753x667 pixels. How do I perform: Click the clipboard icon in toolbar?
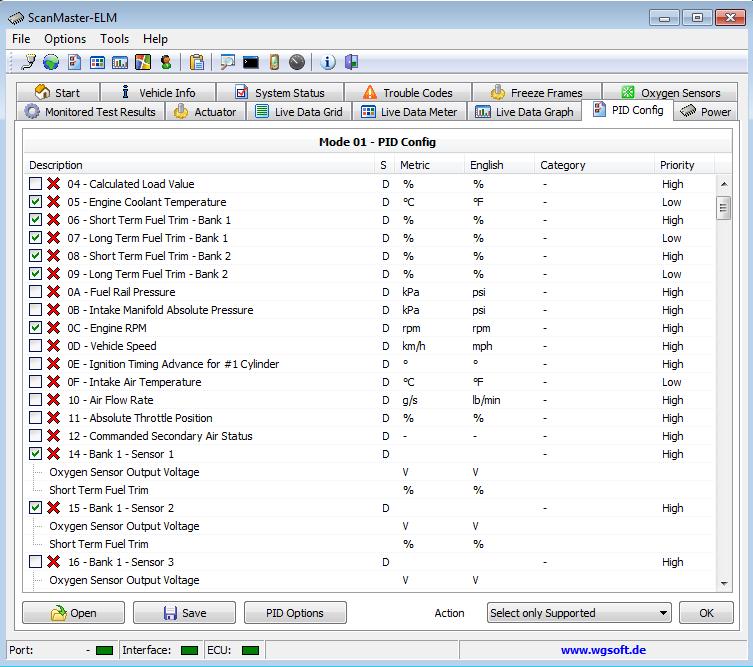coord(197,62)
